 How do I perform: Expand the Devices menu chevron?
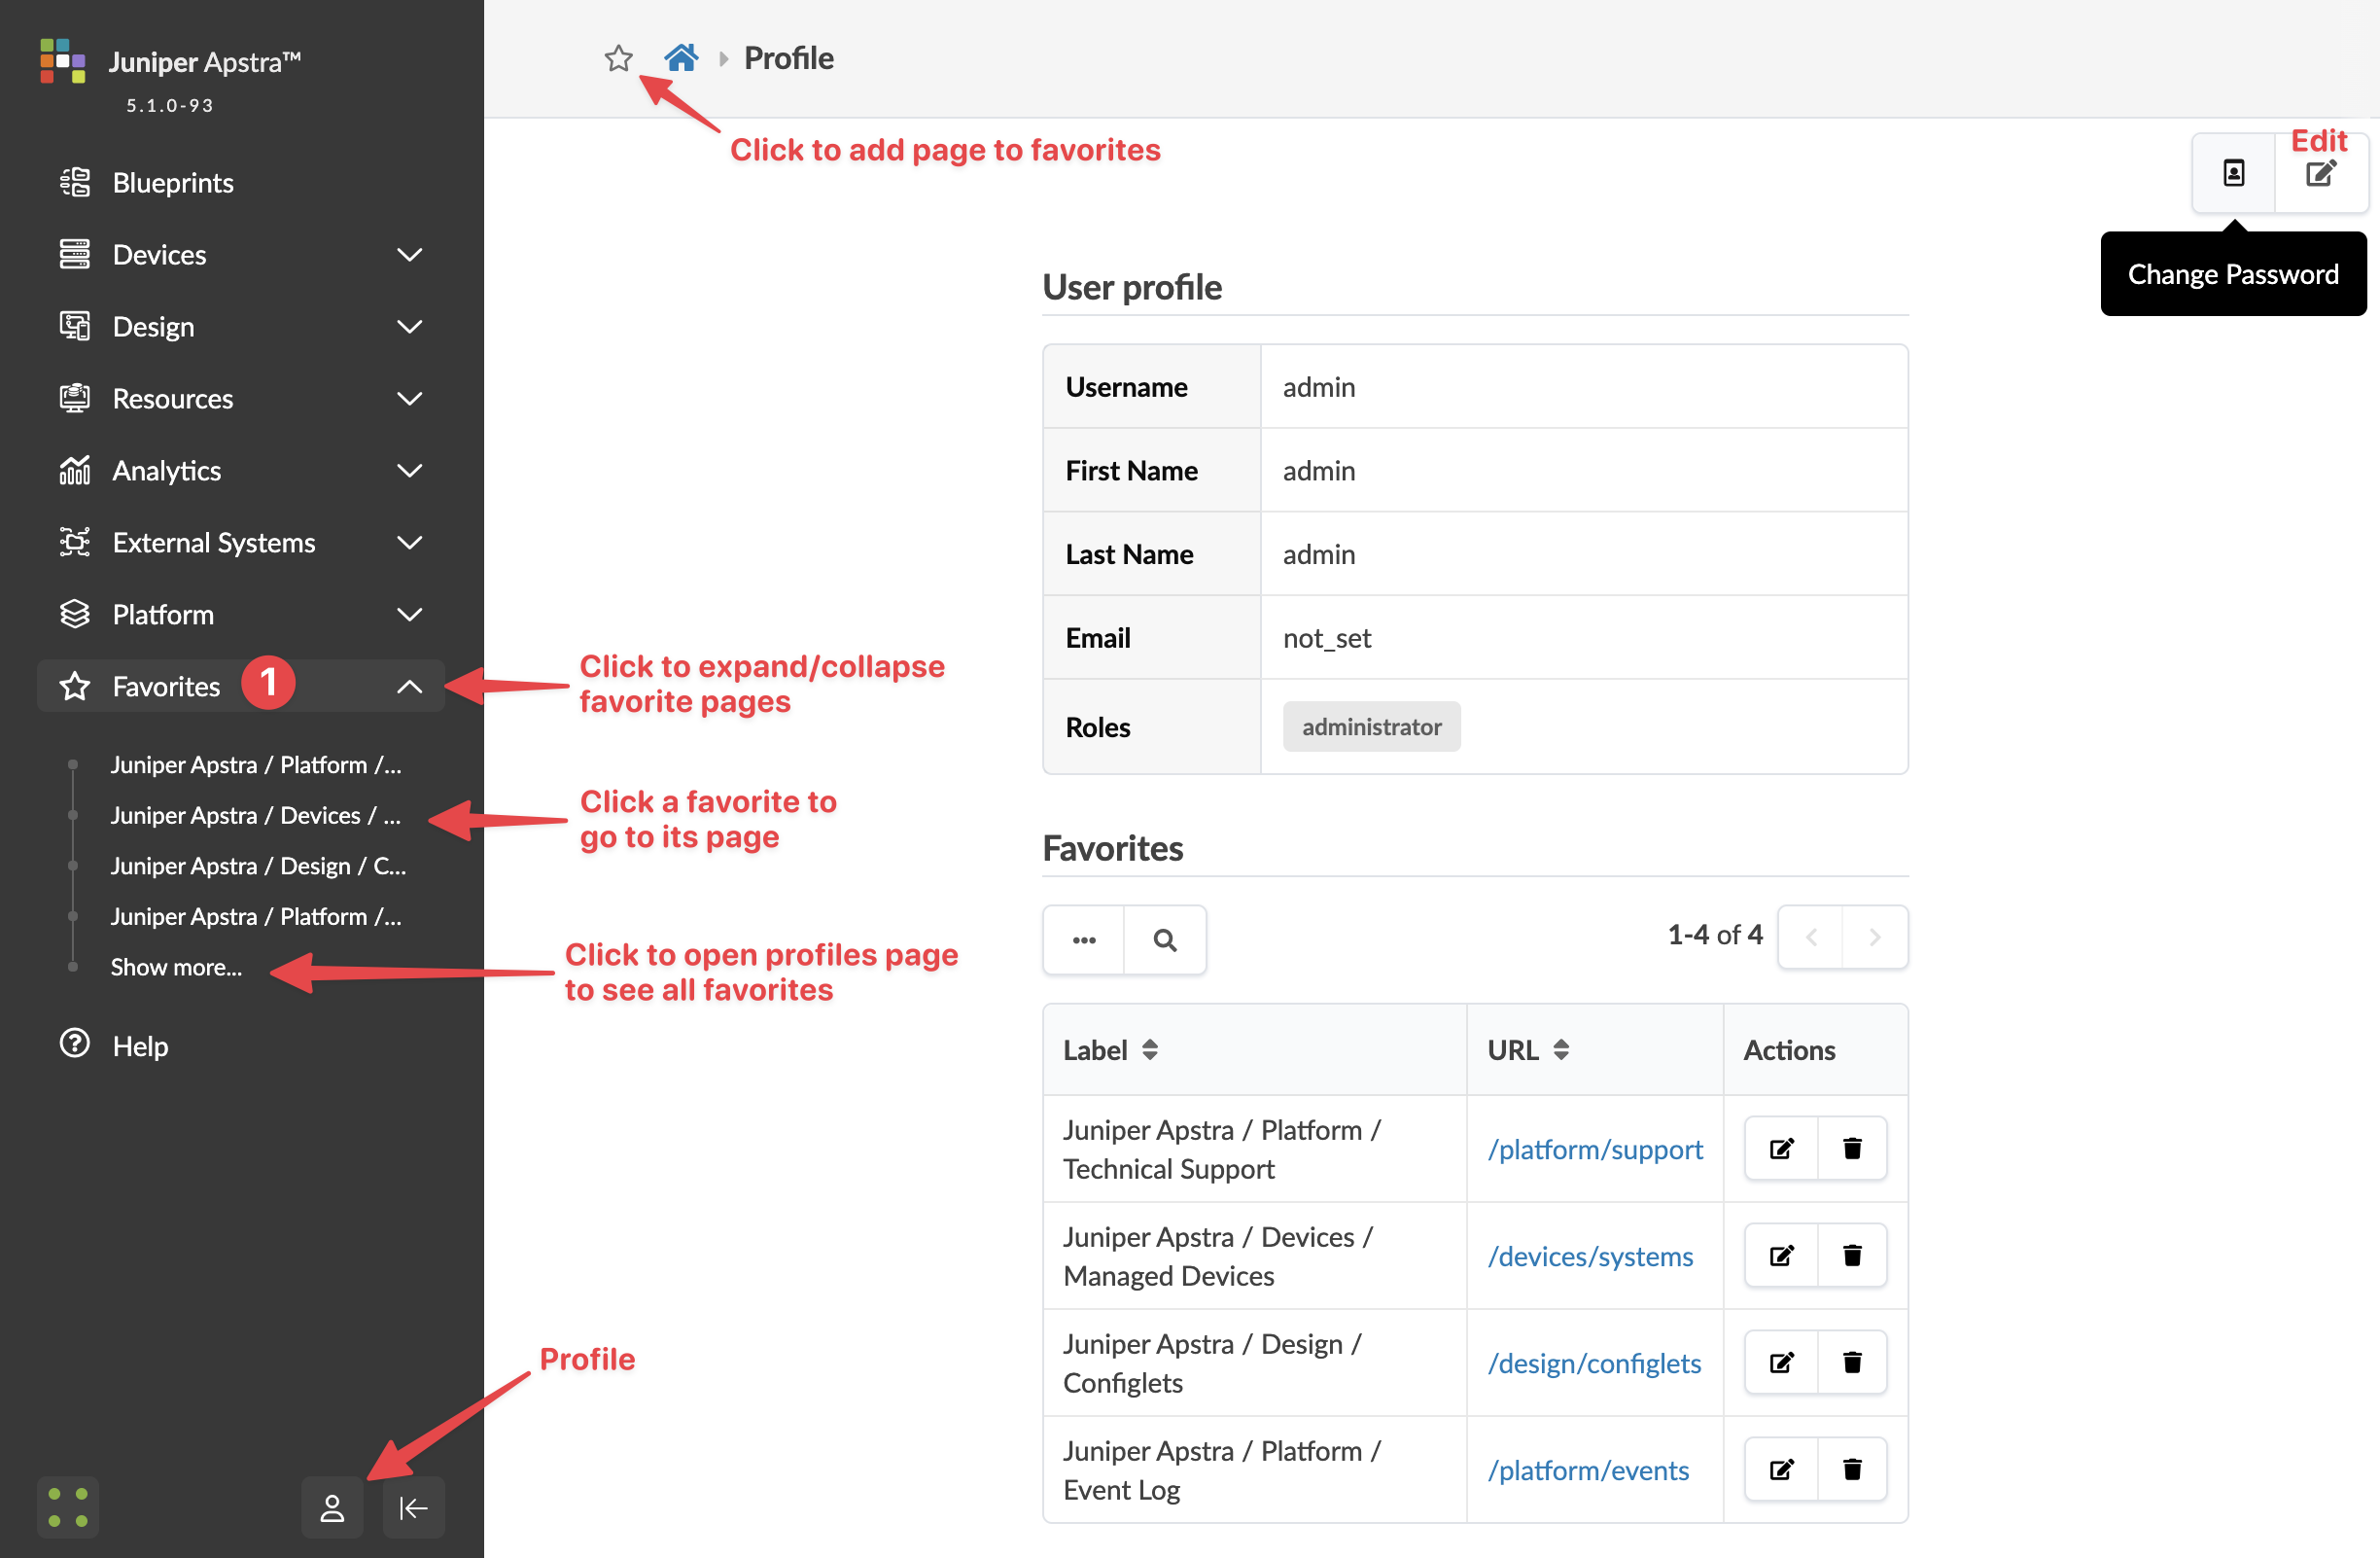pyautogui.click(x=409, y=255)
